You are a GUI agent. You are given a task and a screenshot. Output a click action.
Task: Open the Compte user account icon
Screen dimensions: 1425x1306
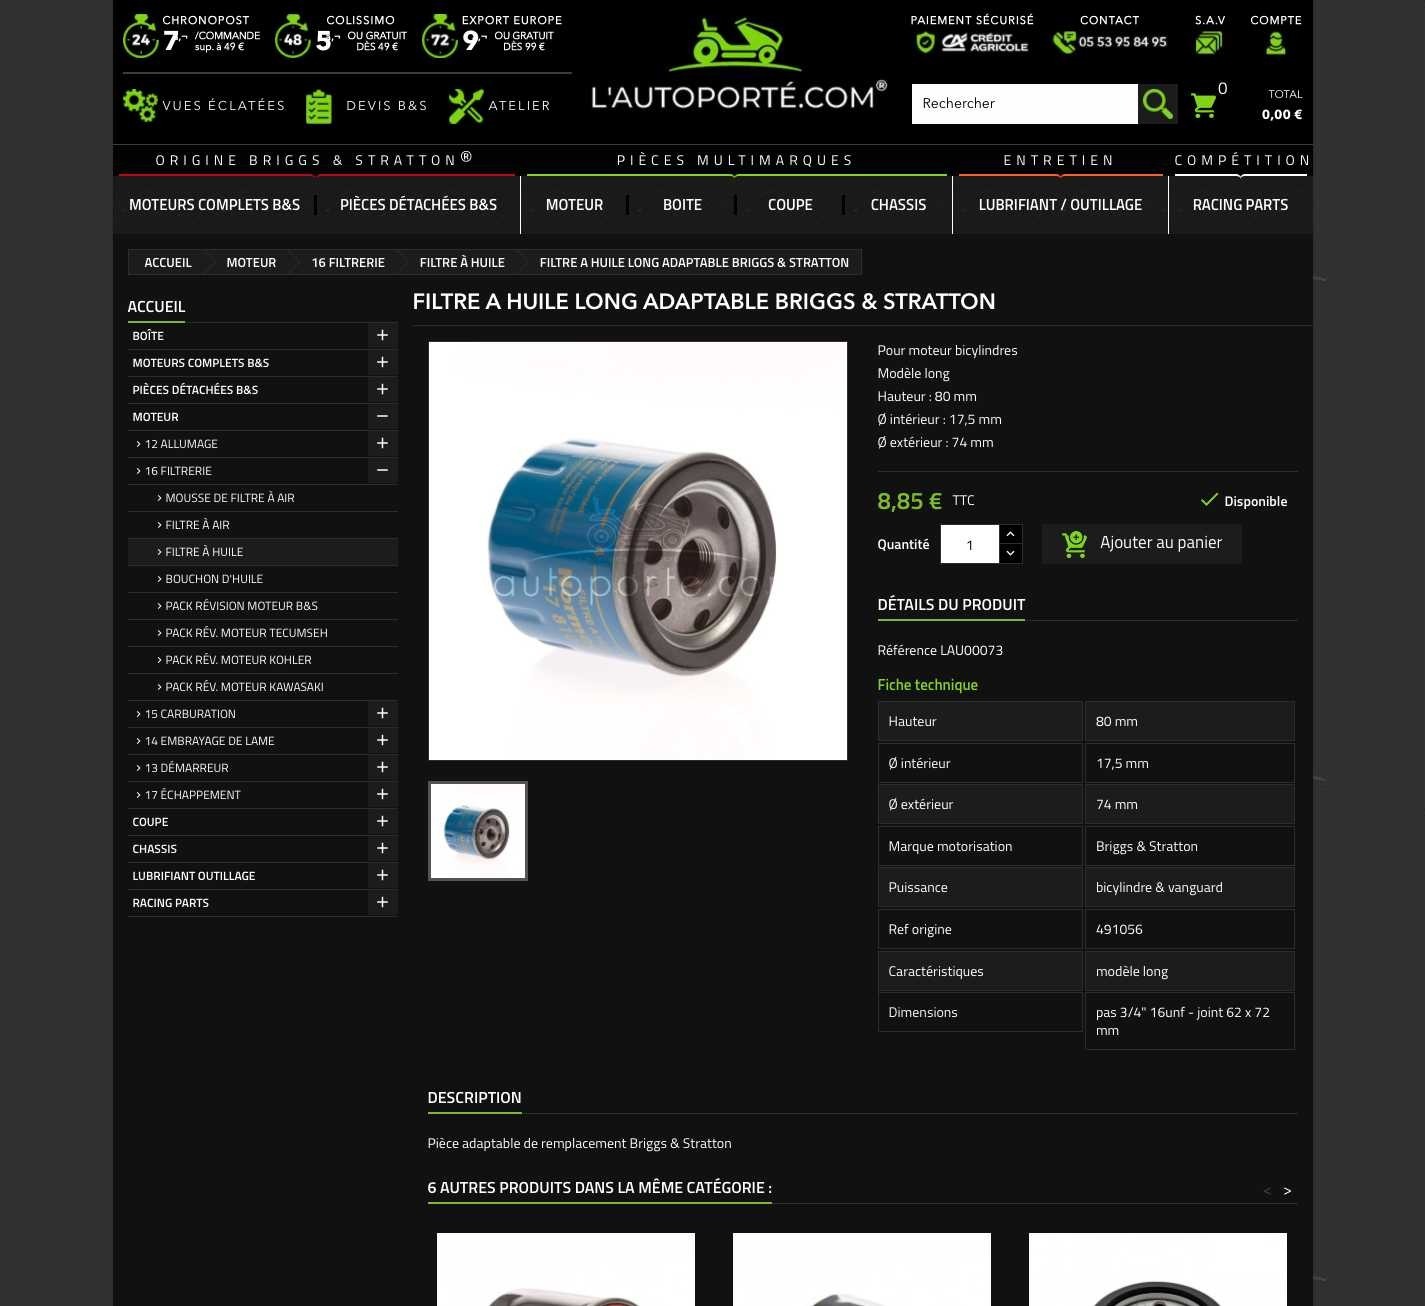pyautogui.click(x=1275, y=43)
